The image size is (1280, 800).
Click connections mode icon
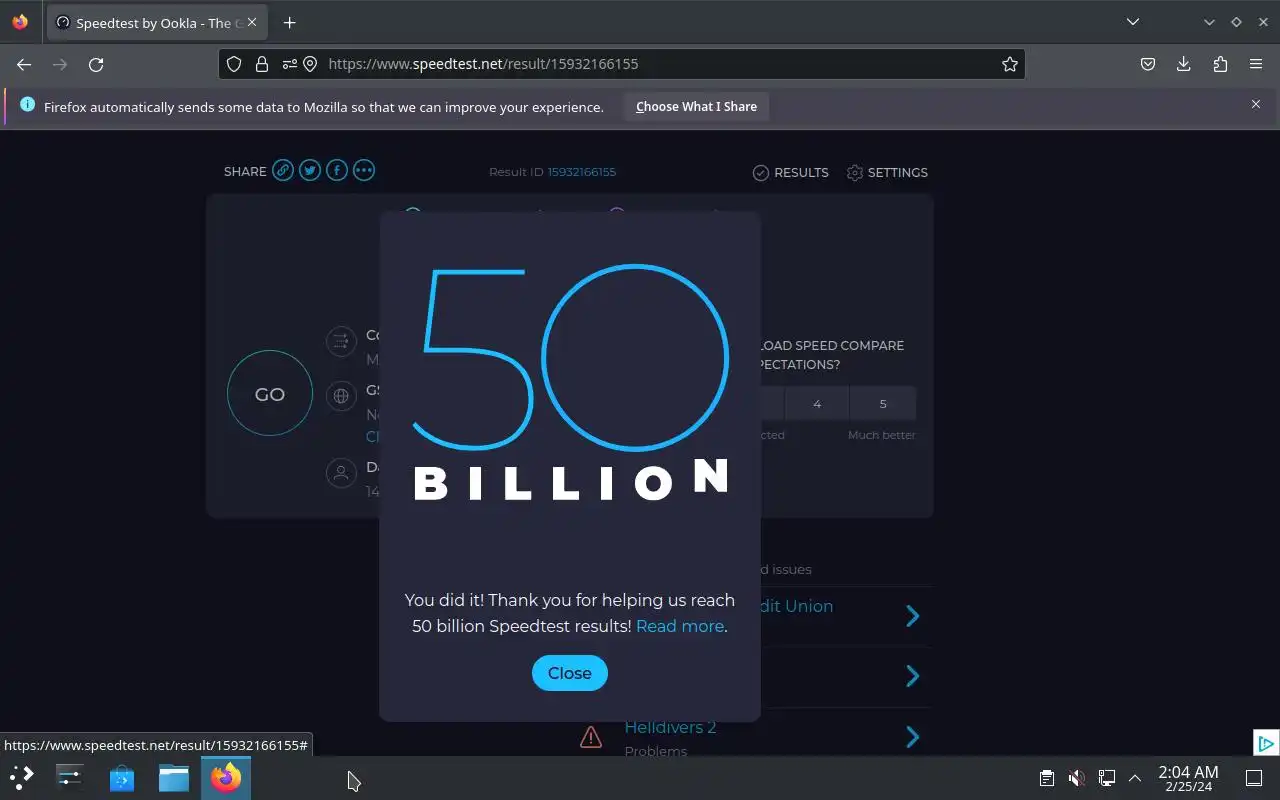[341, 341]
